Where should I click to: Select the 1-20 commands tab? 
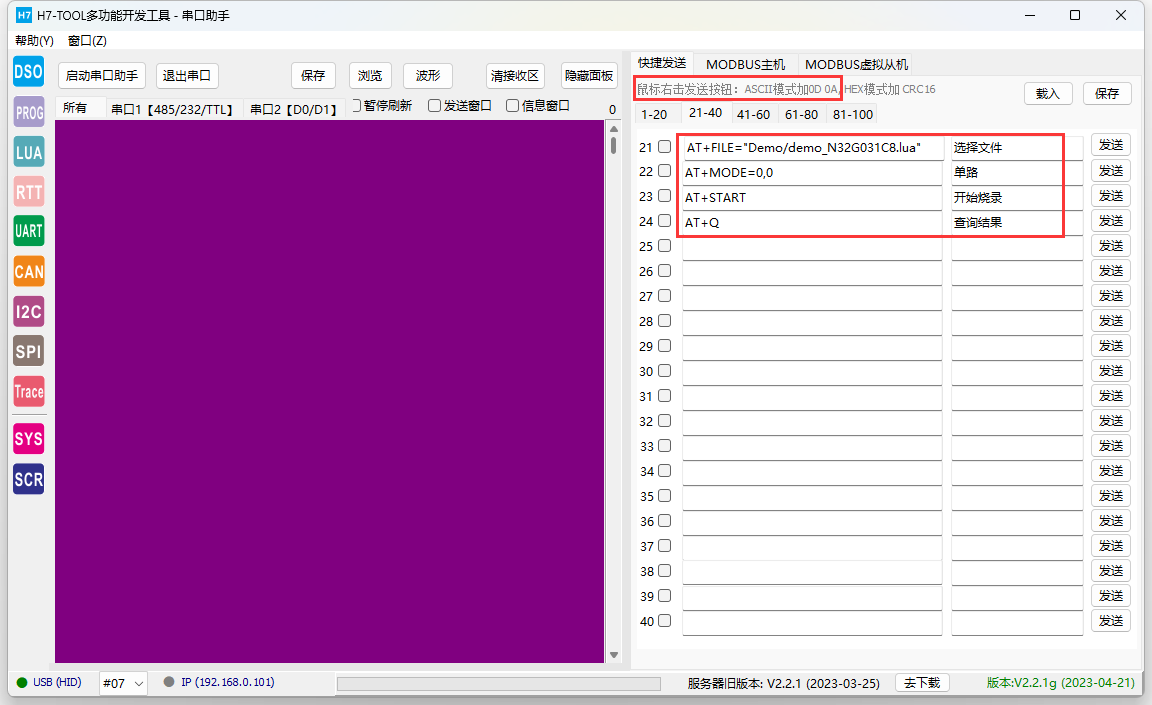(654, 115)
